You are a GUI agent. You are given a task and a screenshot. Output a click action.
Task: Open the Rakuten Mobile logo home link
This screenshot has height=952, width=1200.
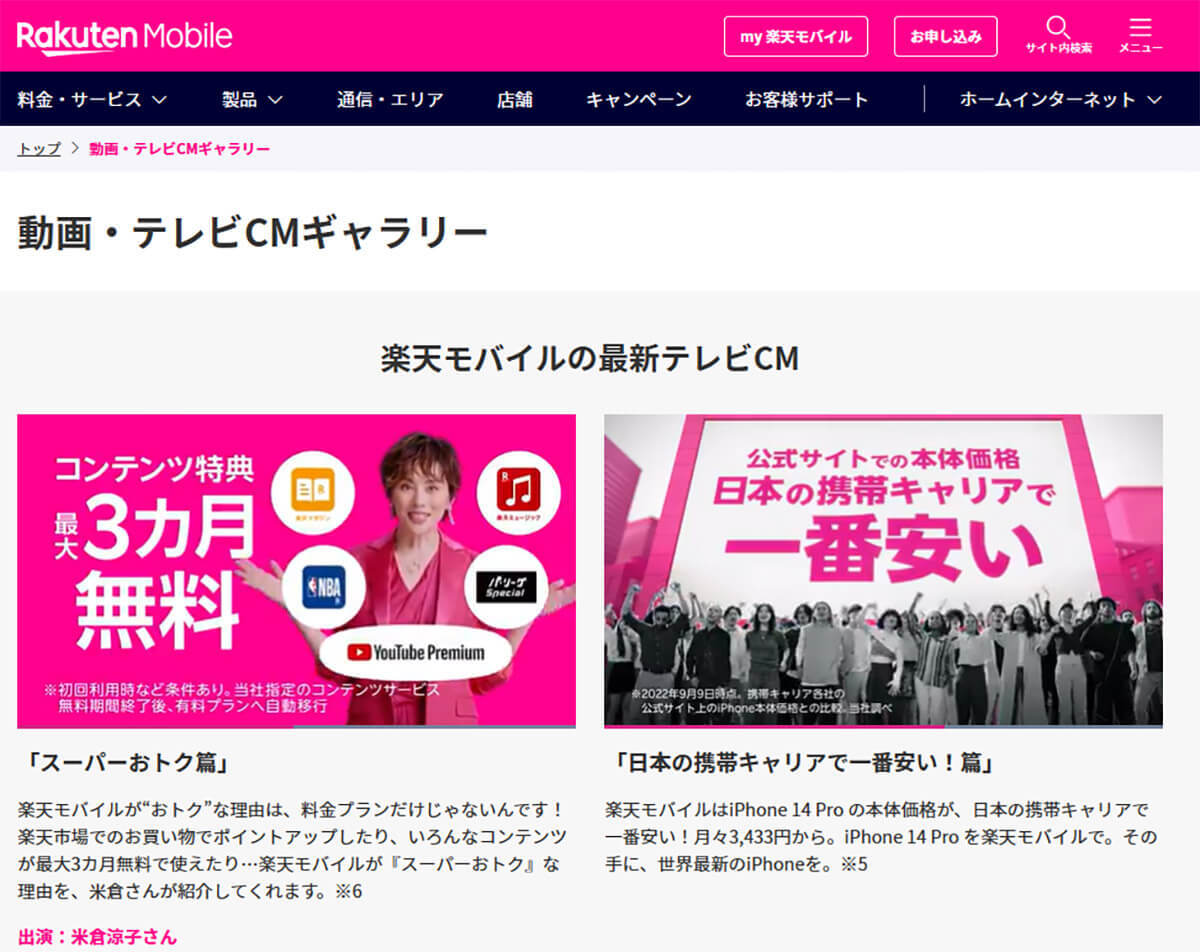(125, 37)
